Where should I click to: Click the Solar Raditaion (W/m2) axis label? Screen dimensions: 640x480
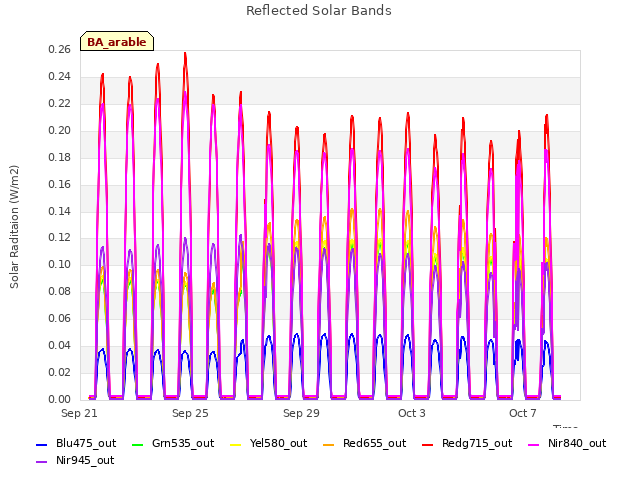click(14, 227)
